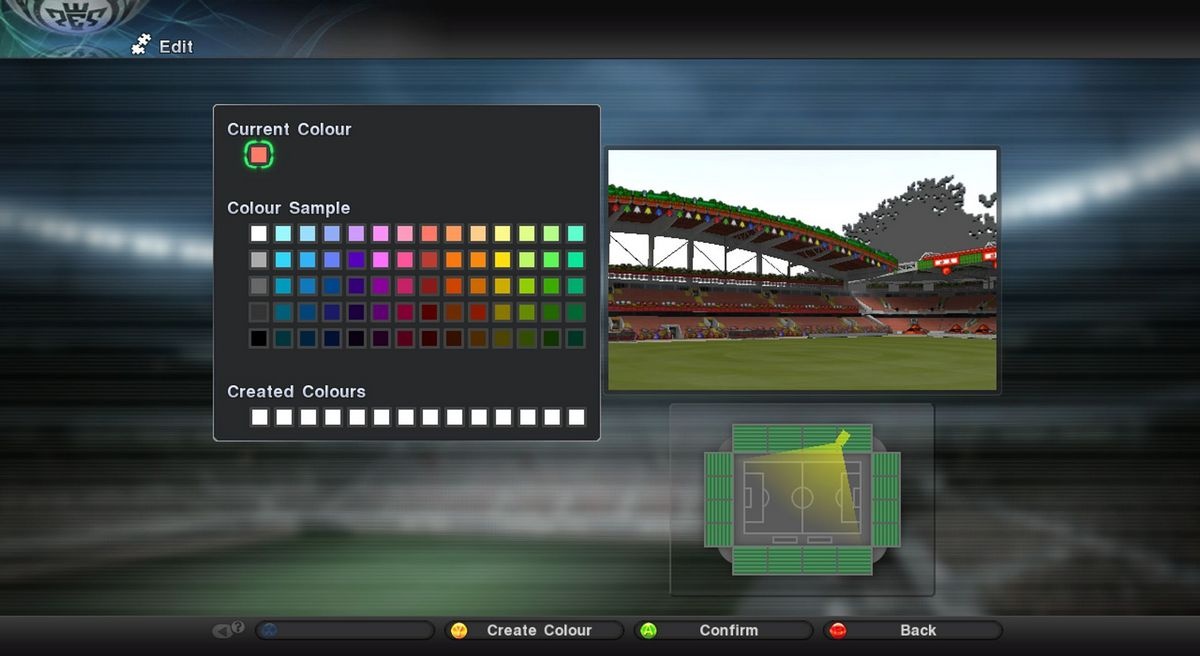Click the Edit icon in the header
Viewport: 1200px width, 656px height.
click(141, 45)
